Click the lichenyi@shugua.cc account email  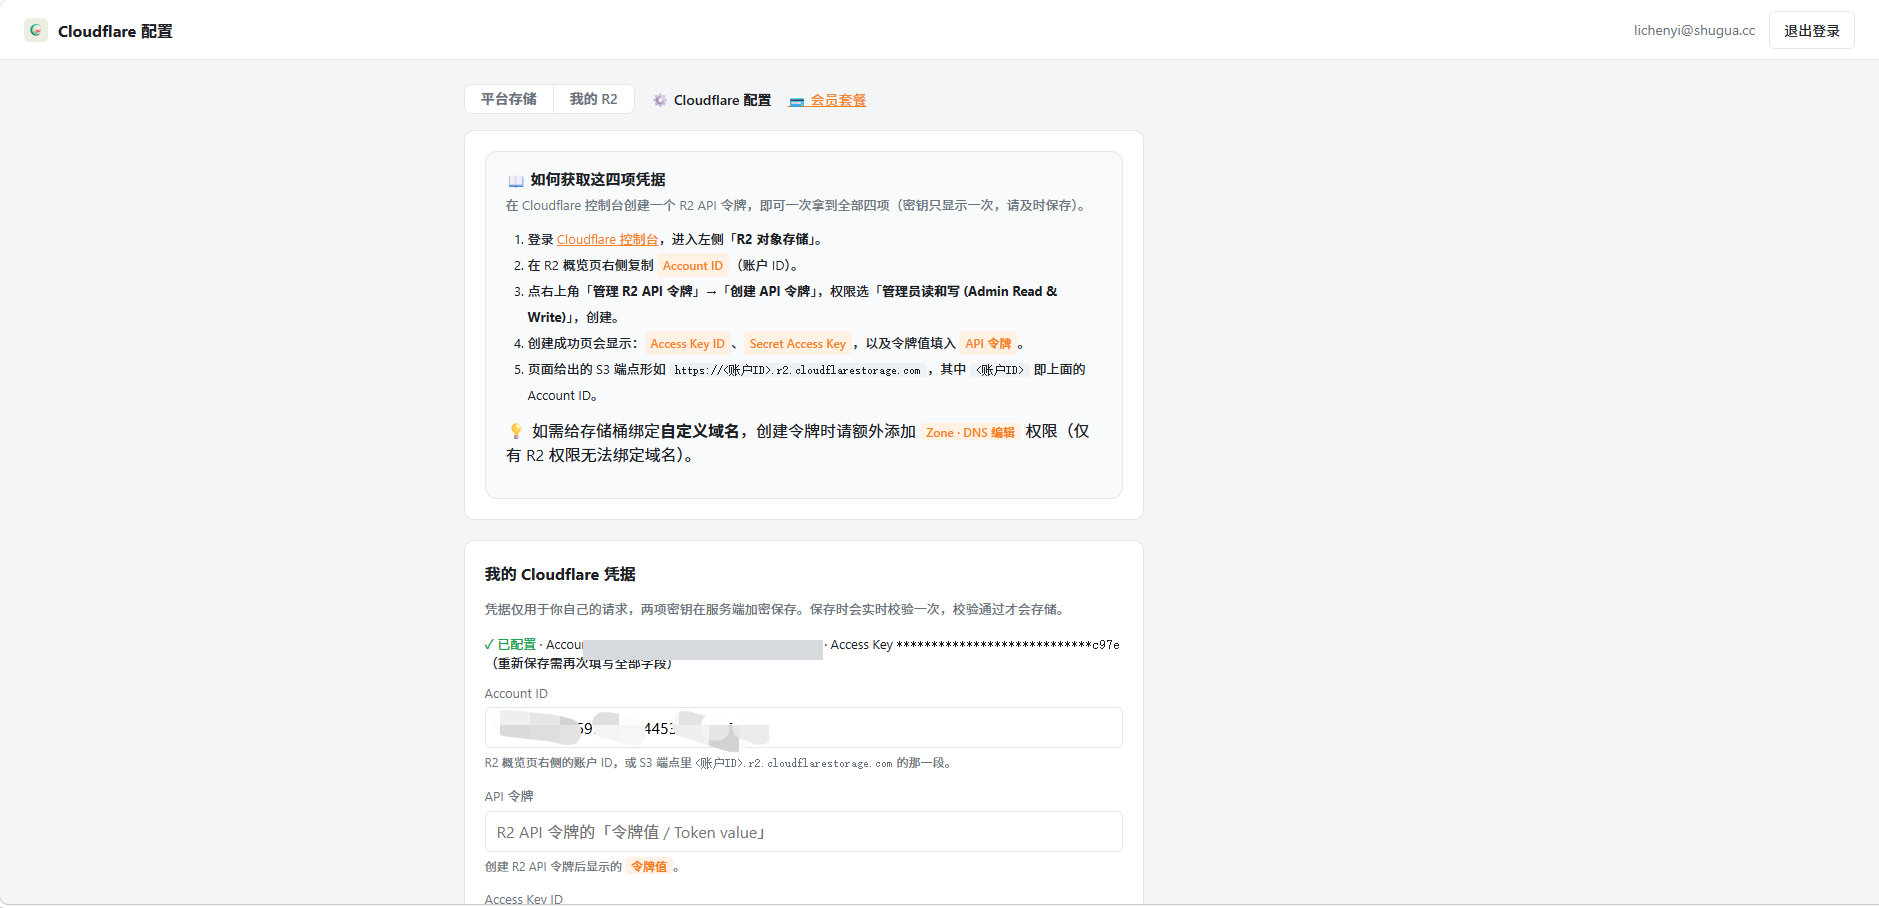(1694, 30)
